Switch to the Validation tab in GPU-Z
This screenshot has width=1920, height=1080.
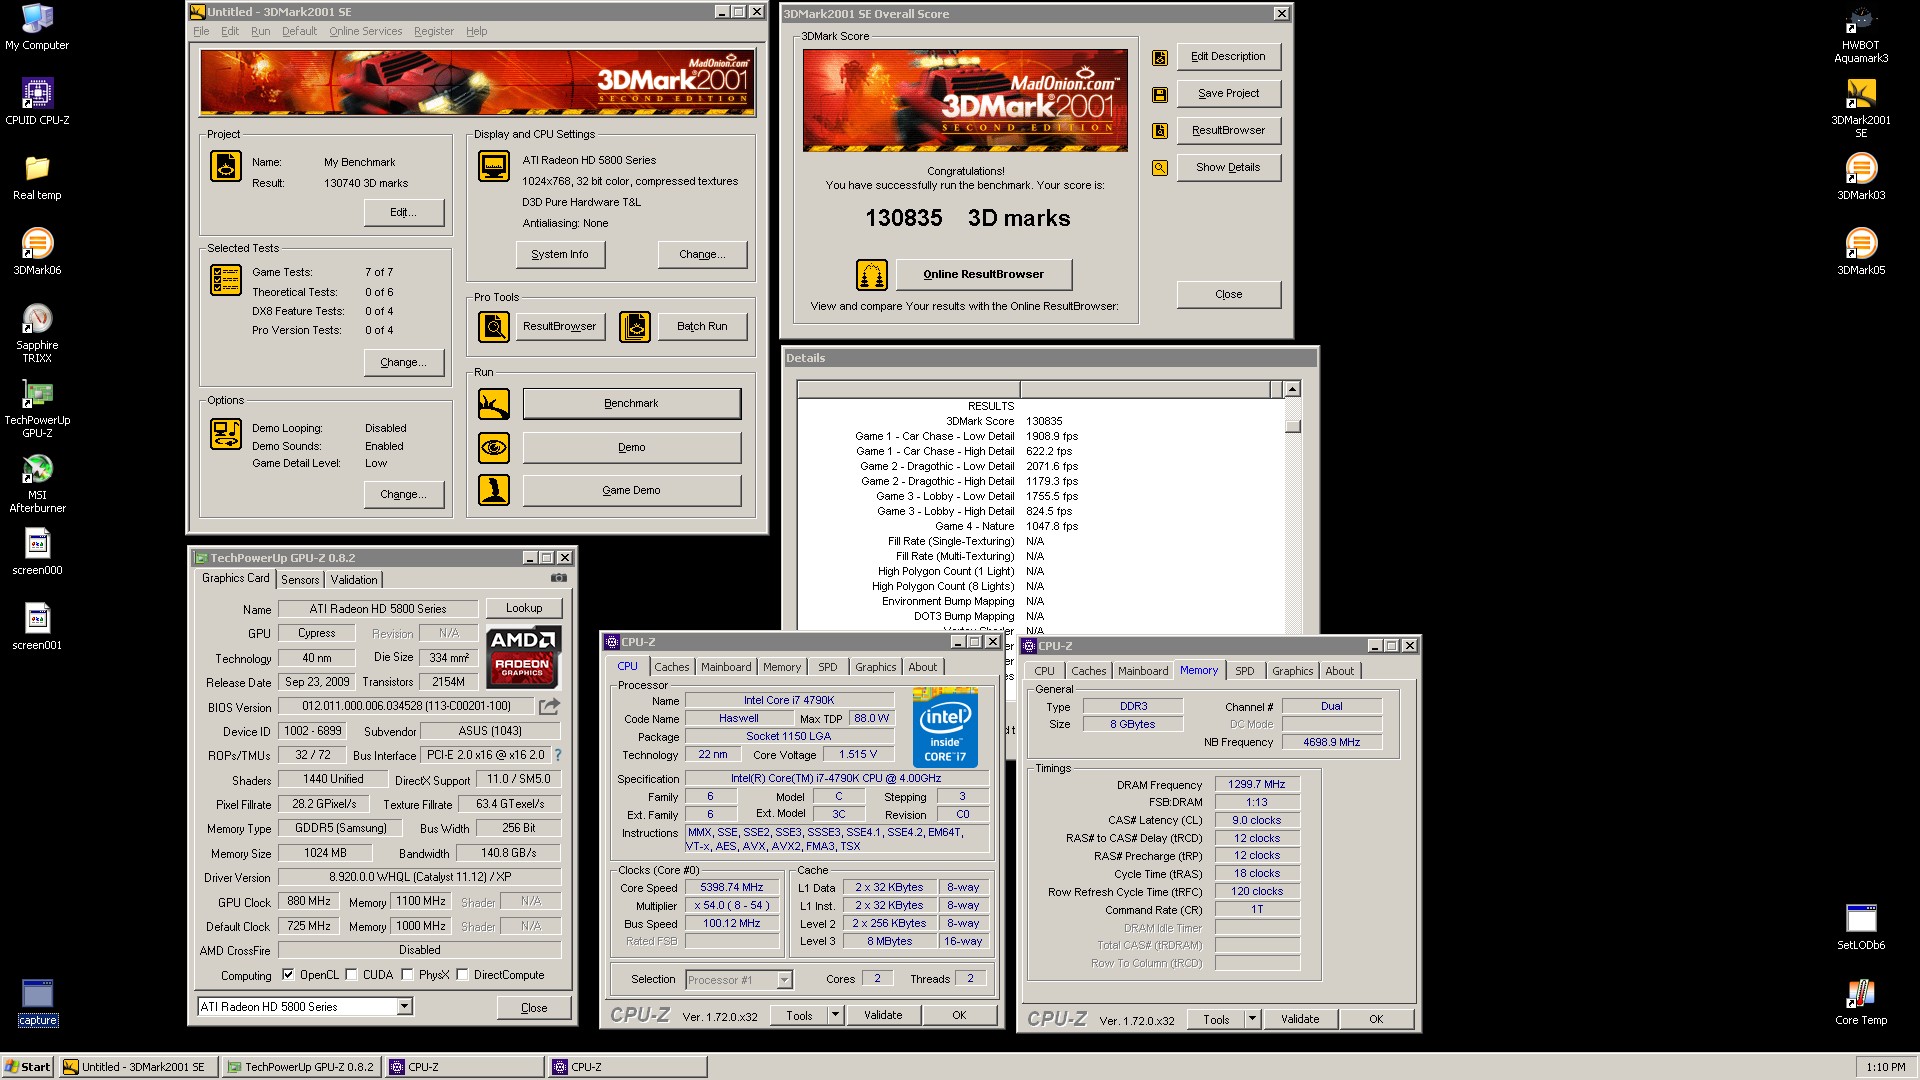(x=354, y=579)
